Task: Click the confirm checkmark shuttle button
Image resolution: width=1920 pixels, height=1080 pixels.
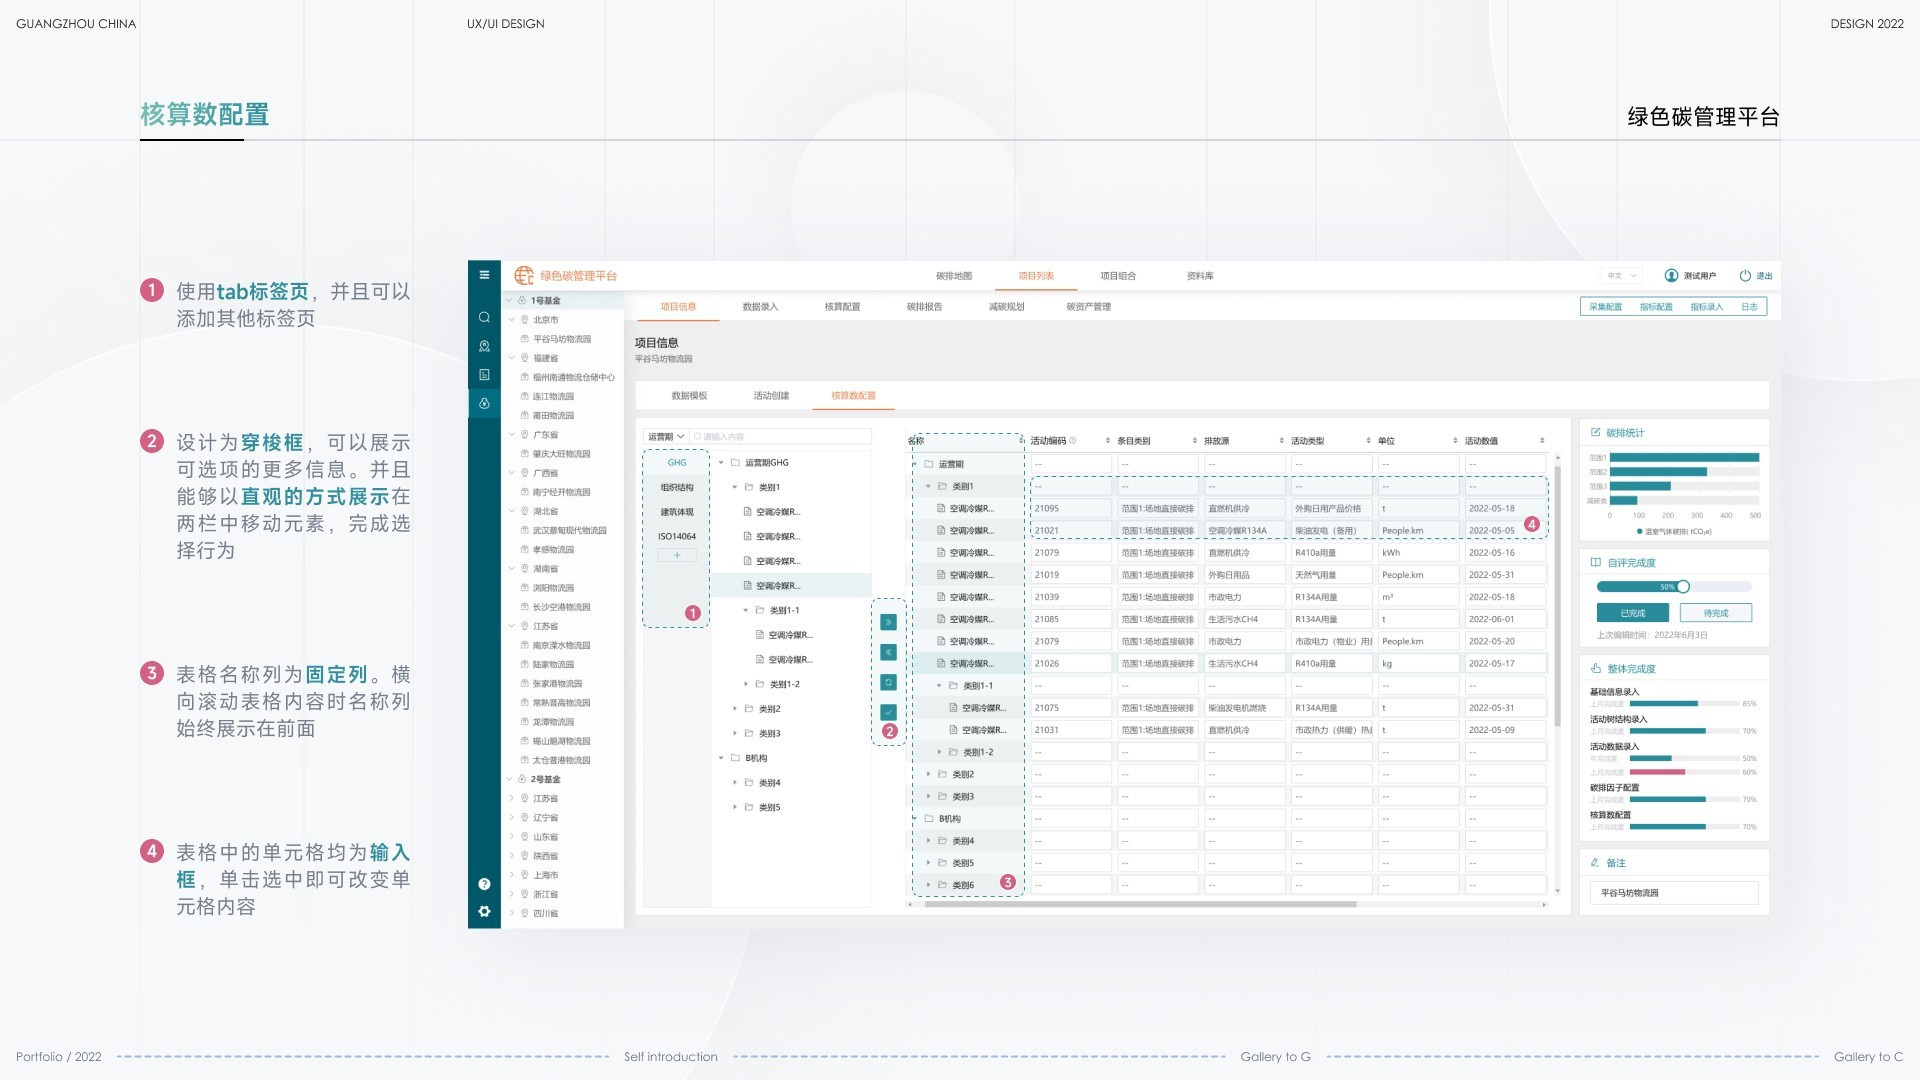Action: click(888, 712)
